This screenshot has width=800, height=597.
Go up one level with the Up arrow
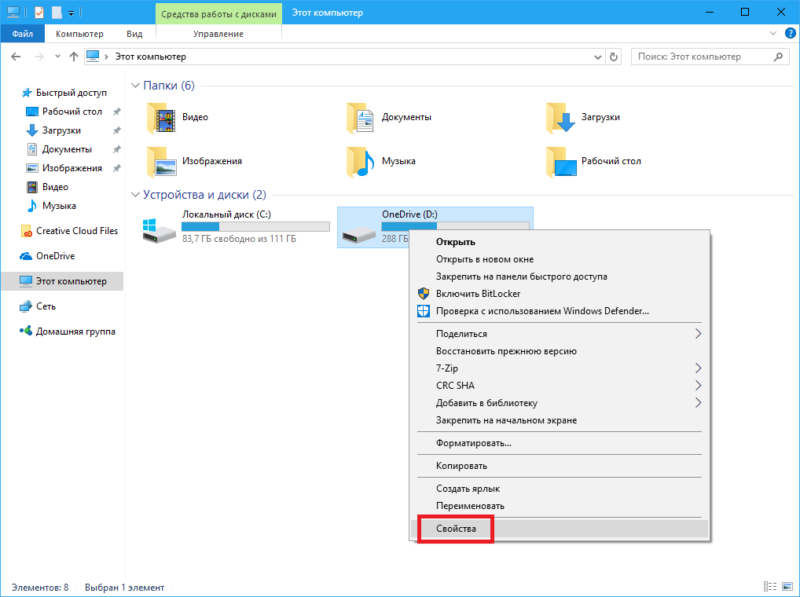pos(73,57)
